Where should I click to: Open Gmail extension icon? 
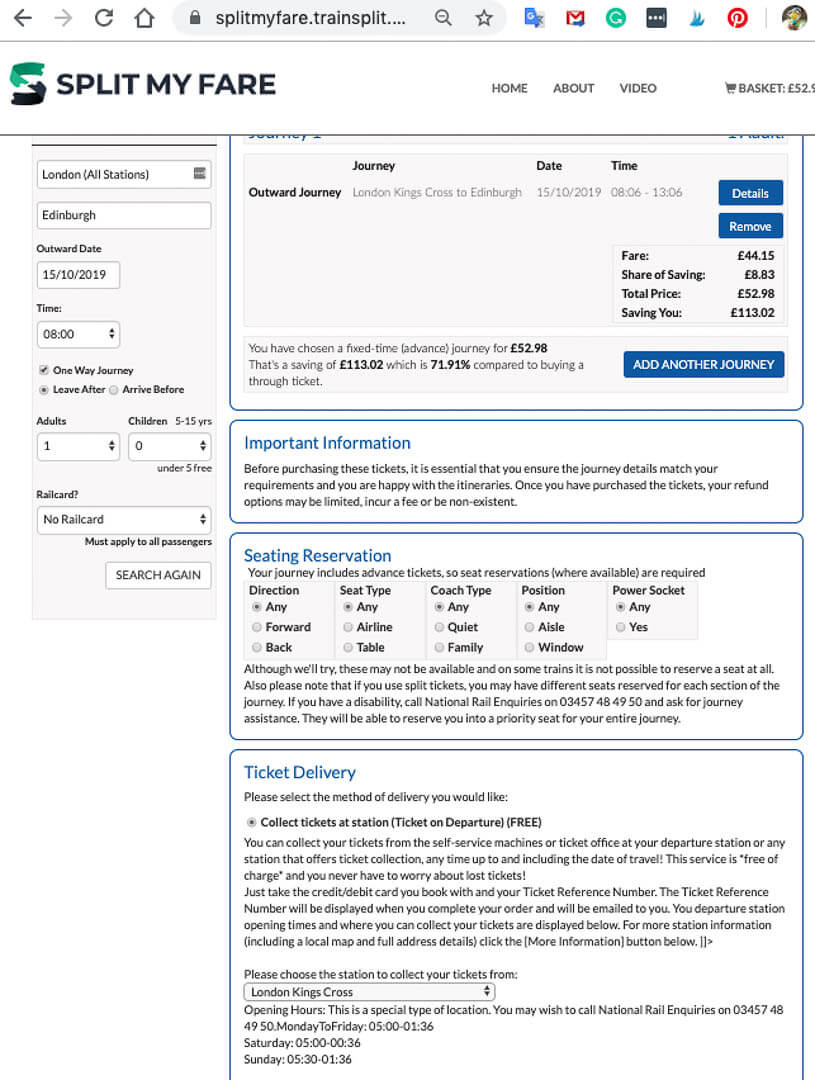tap(575, 18)
